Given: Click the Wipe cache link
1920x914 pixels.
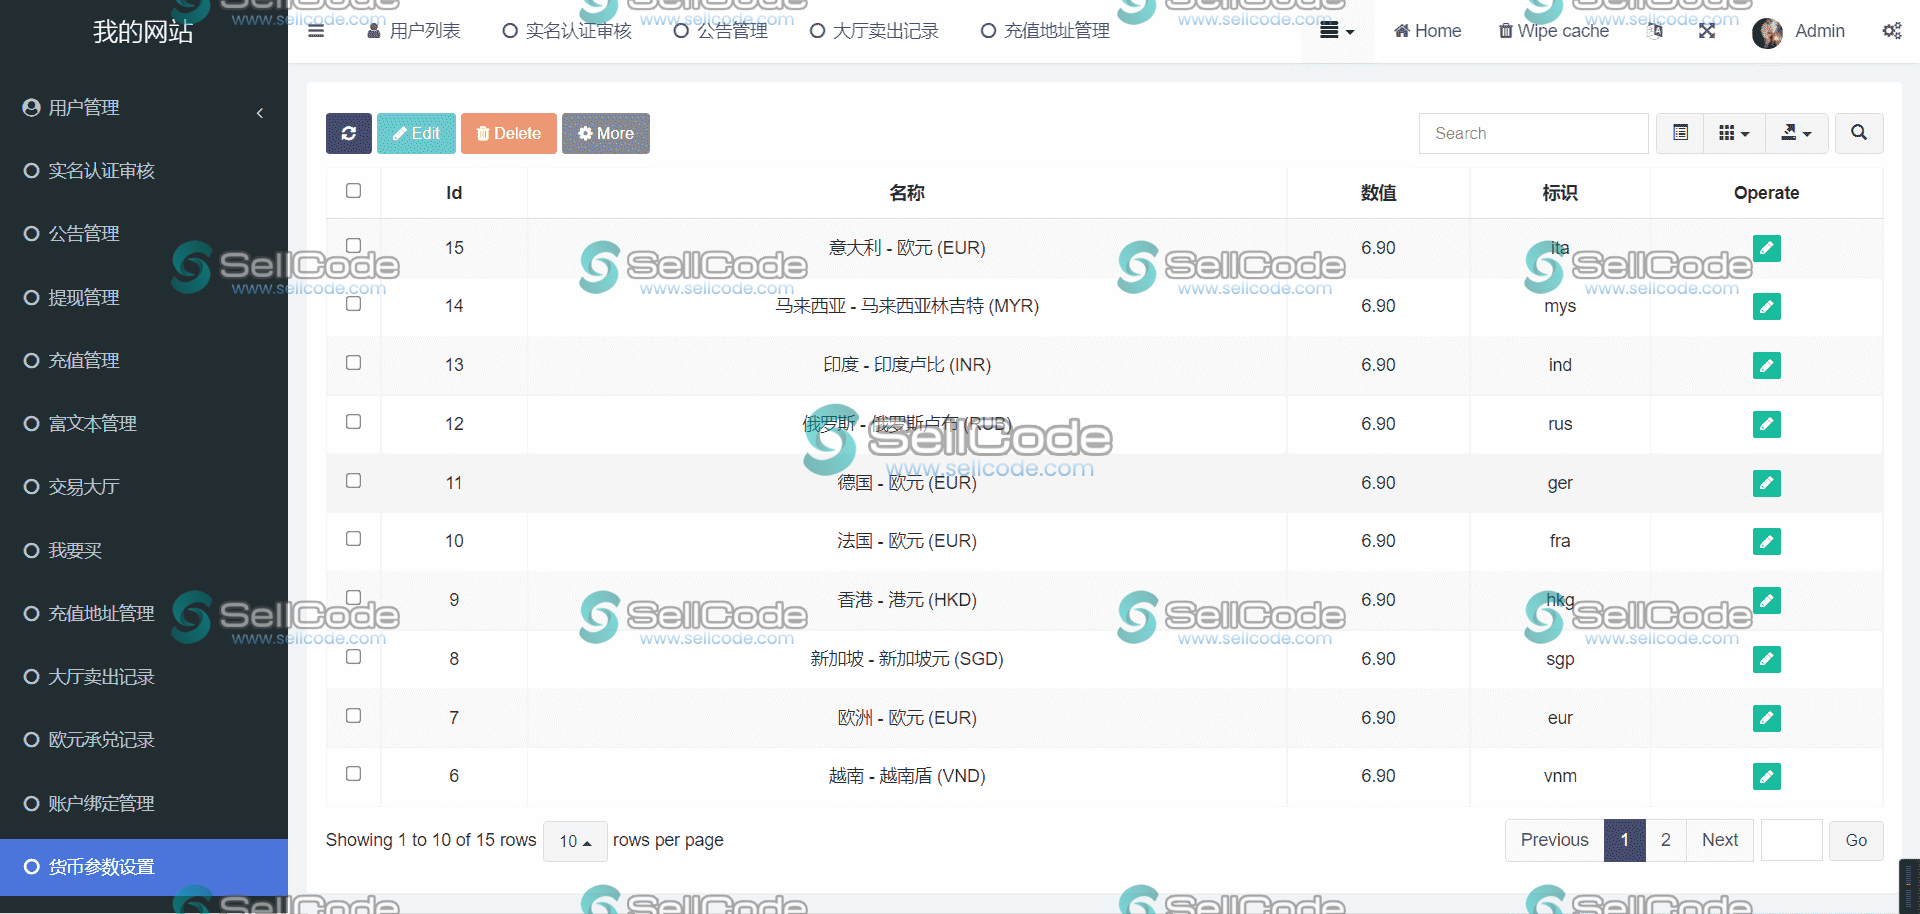Looking at the screenshot, I should (1552, 31).
